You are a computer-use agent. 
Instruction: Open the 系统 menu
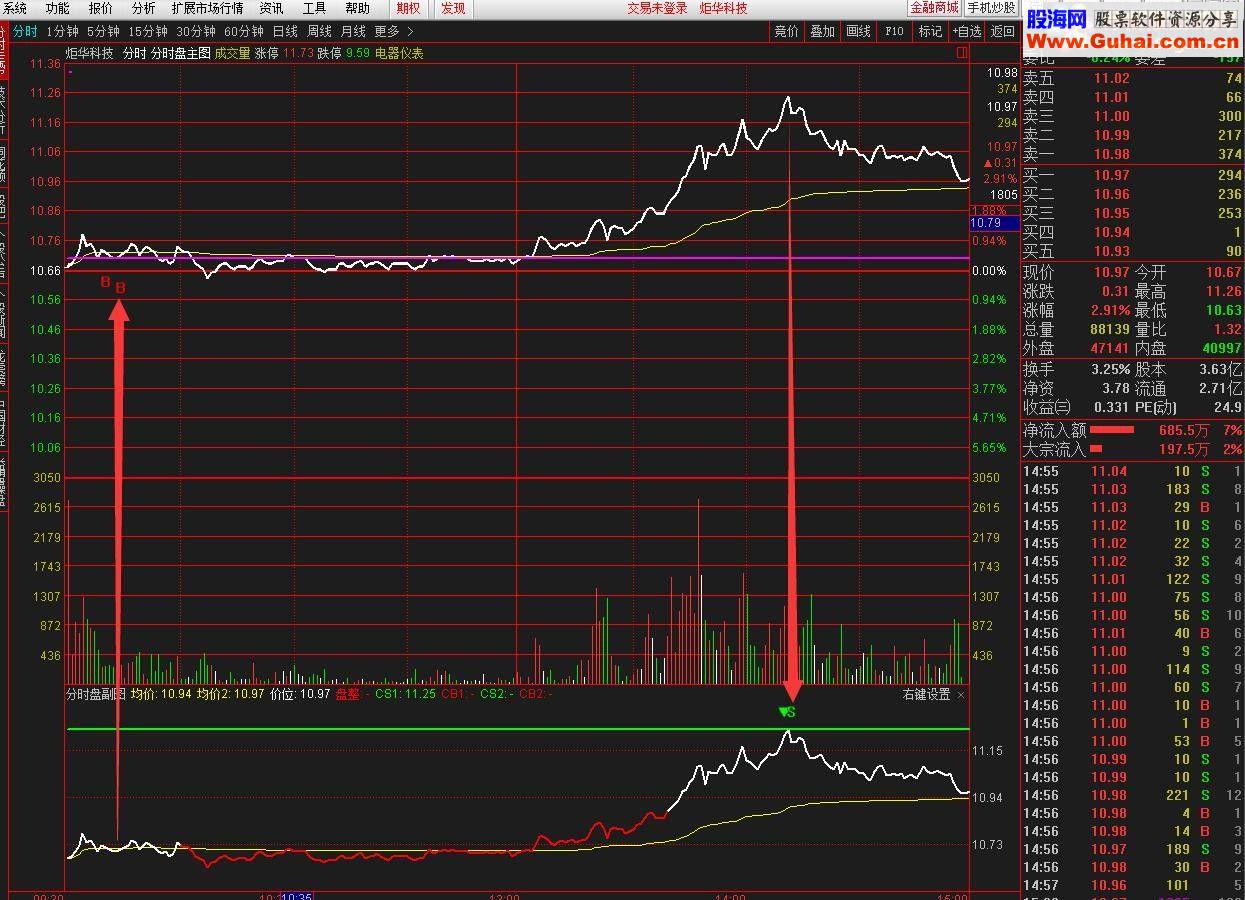tap(15, 8)
